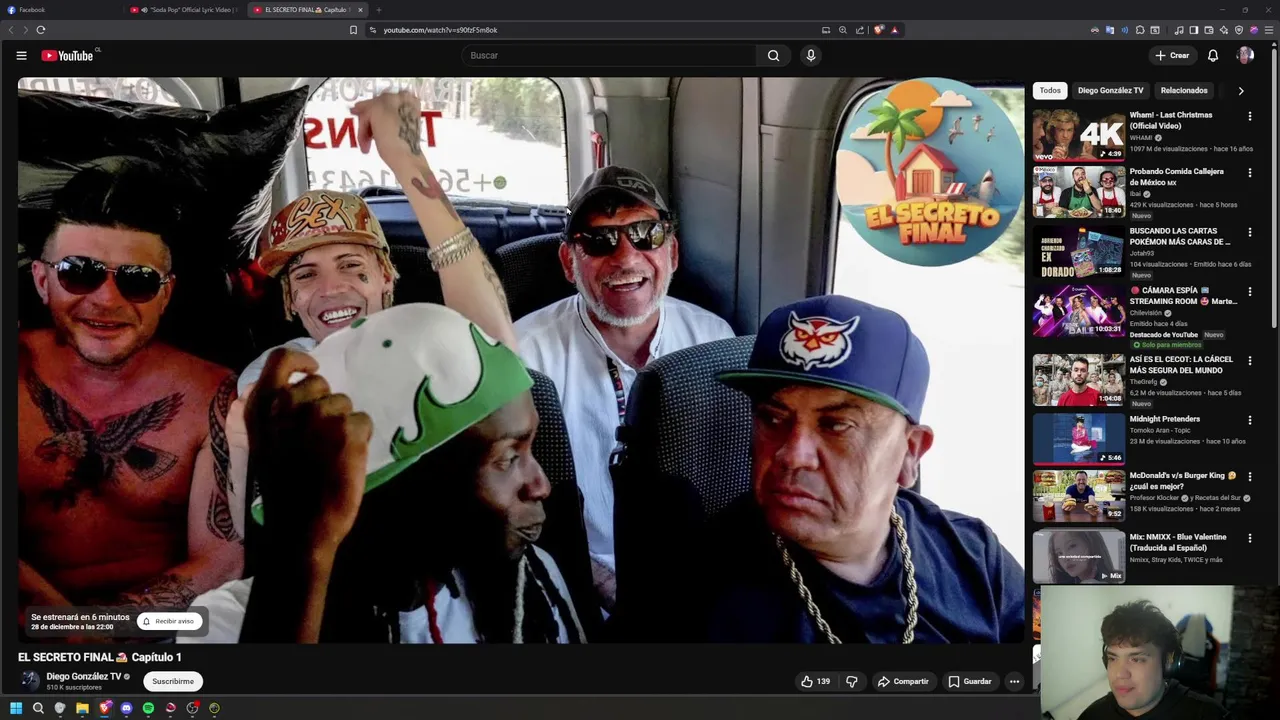Like the video with thumbs up
This screenshot has height=720, width=1280.
pos(815,682)
